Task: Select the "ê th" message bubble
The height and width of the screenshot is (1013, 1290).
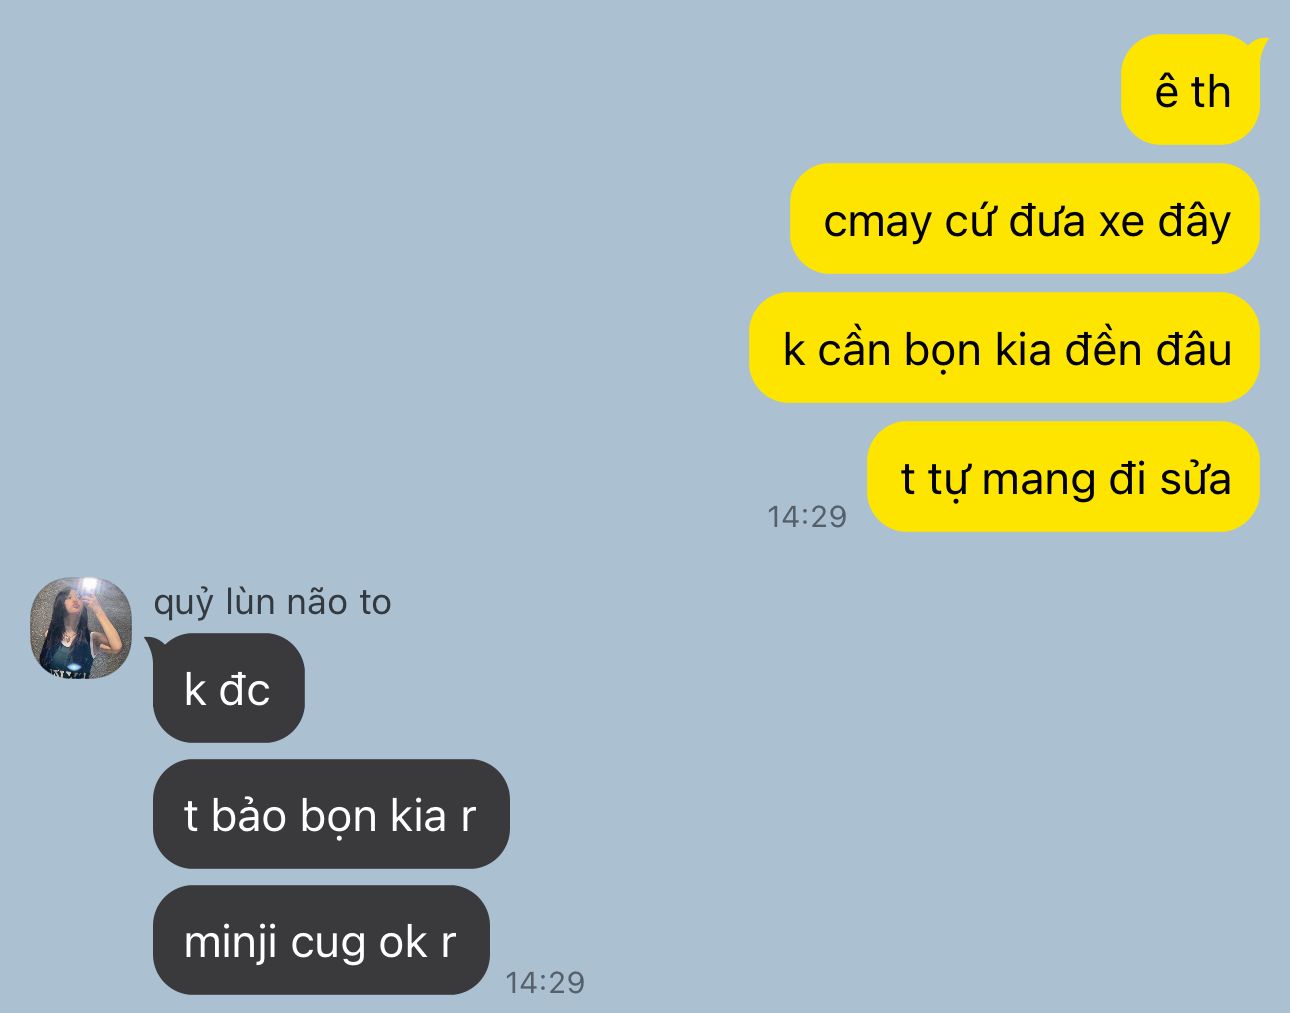Action: pos(1190,90)
